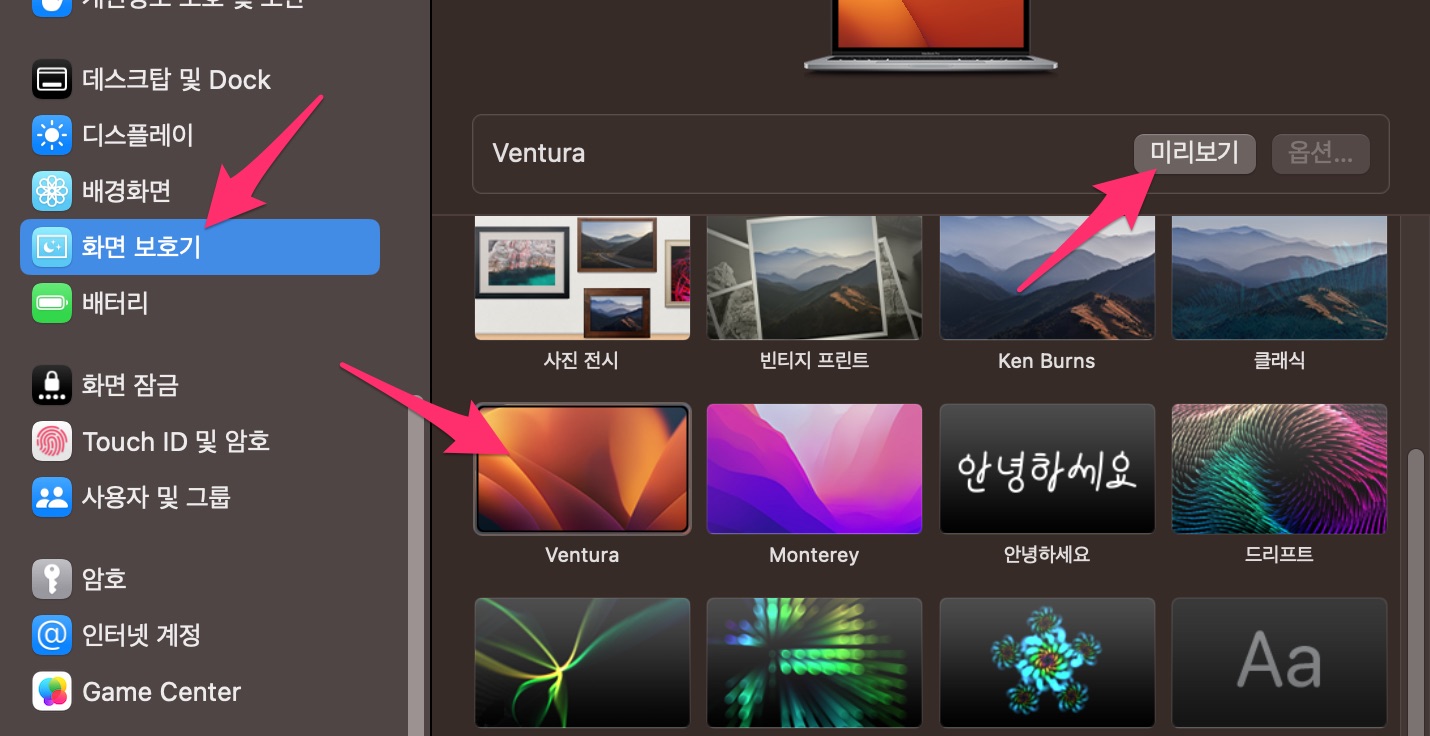The height and width of the screenshot is (736, 1430).
Task: Select the Ventura screen saver thumbnail
Action: [582, 469]
